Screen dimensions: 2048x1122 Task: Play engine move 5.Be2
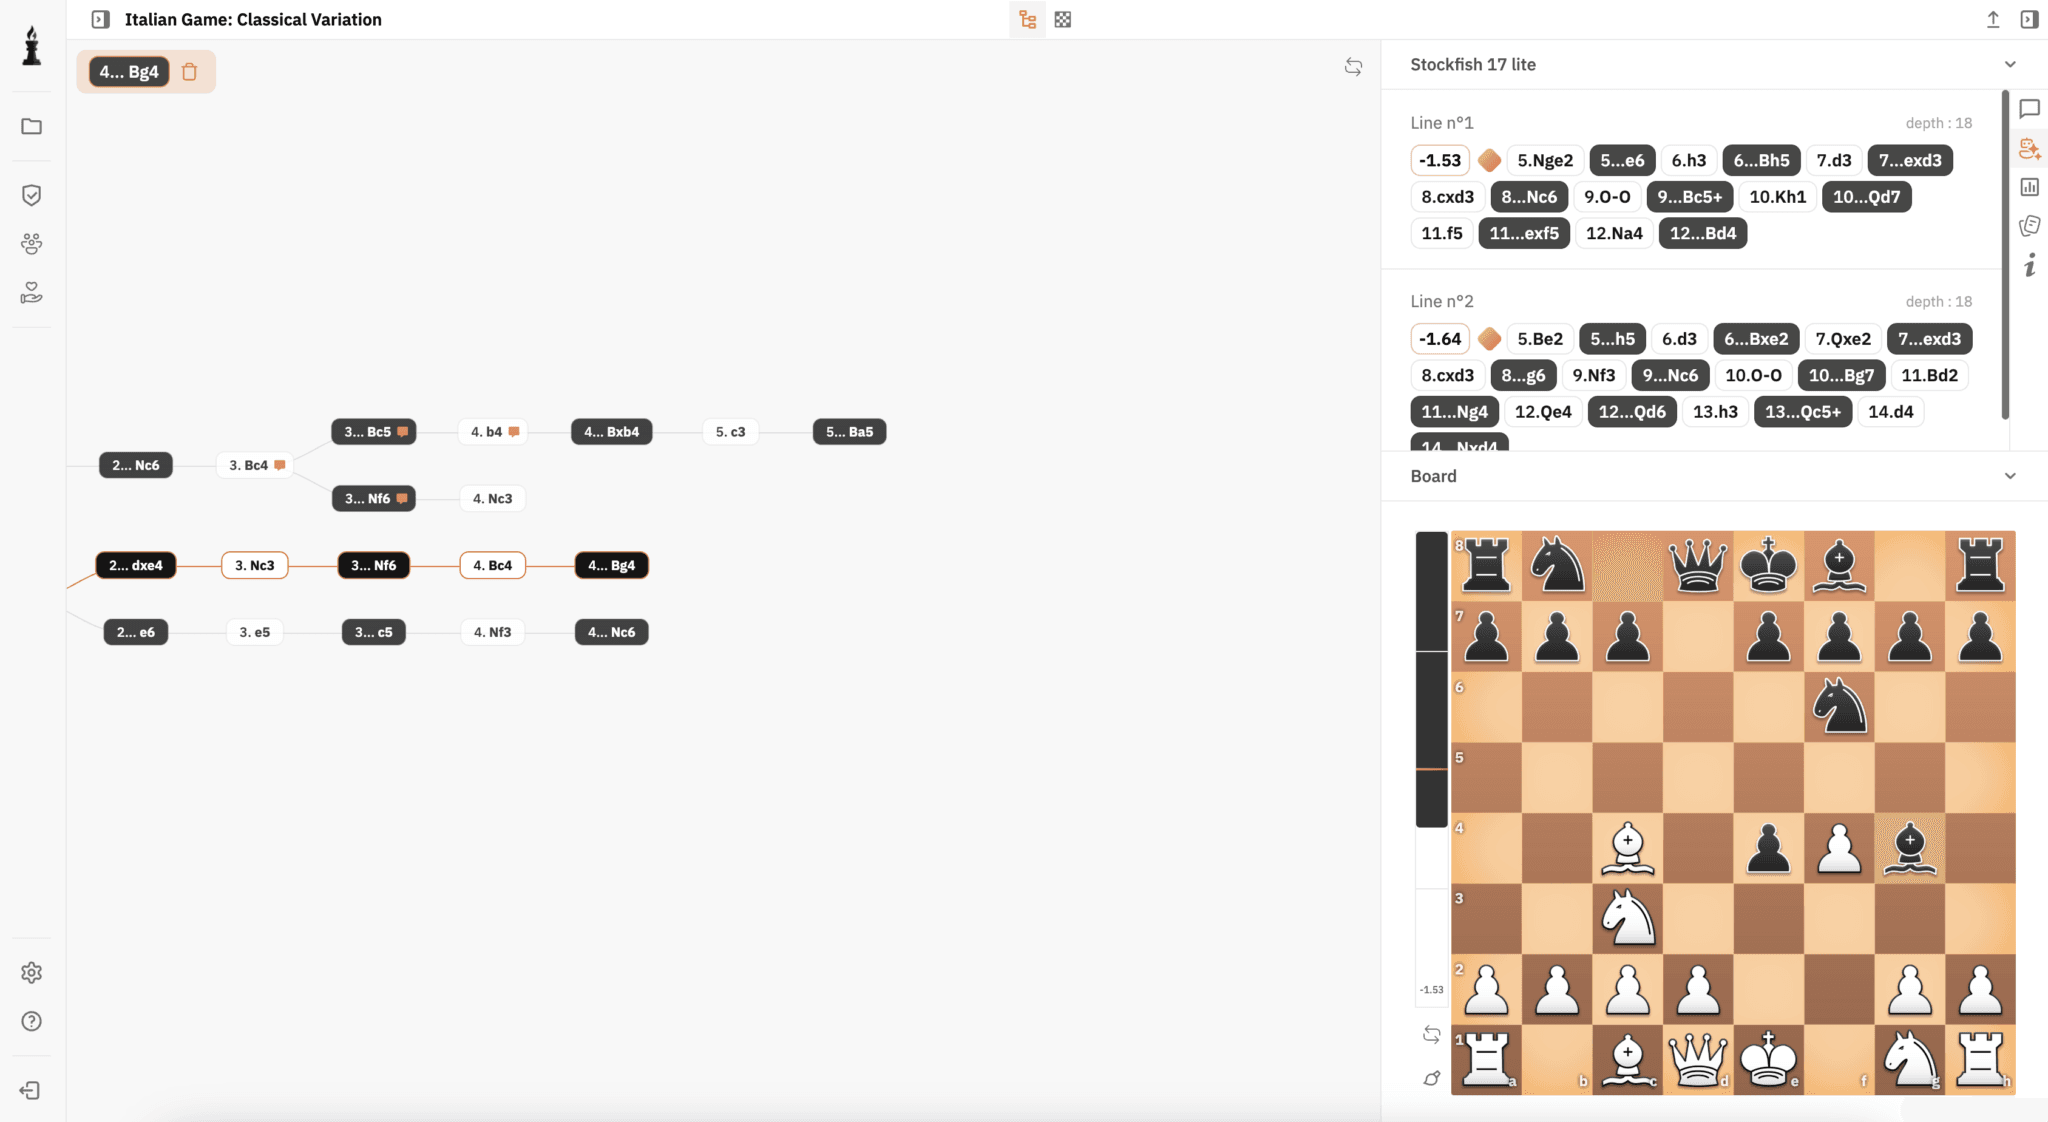pyautogui.click(x=1540, y=339)
